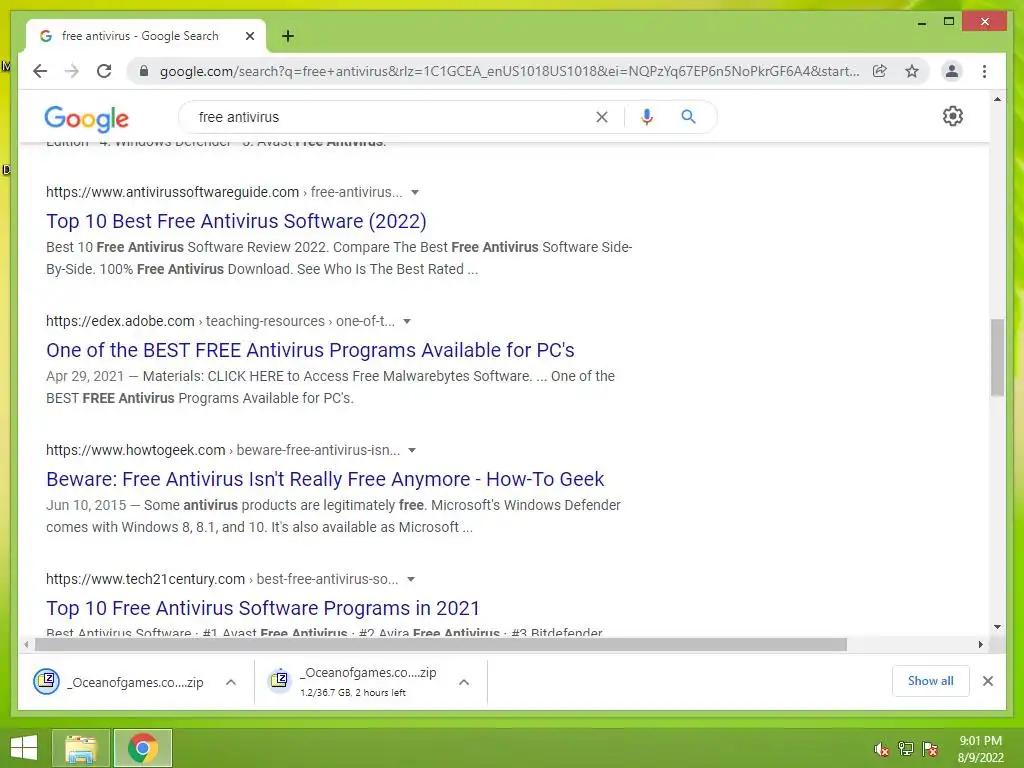The width and height of the screenshot is (1024, 768).
Task: Open network tray icon
Action: point(905,749)
